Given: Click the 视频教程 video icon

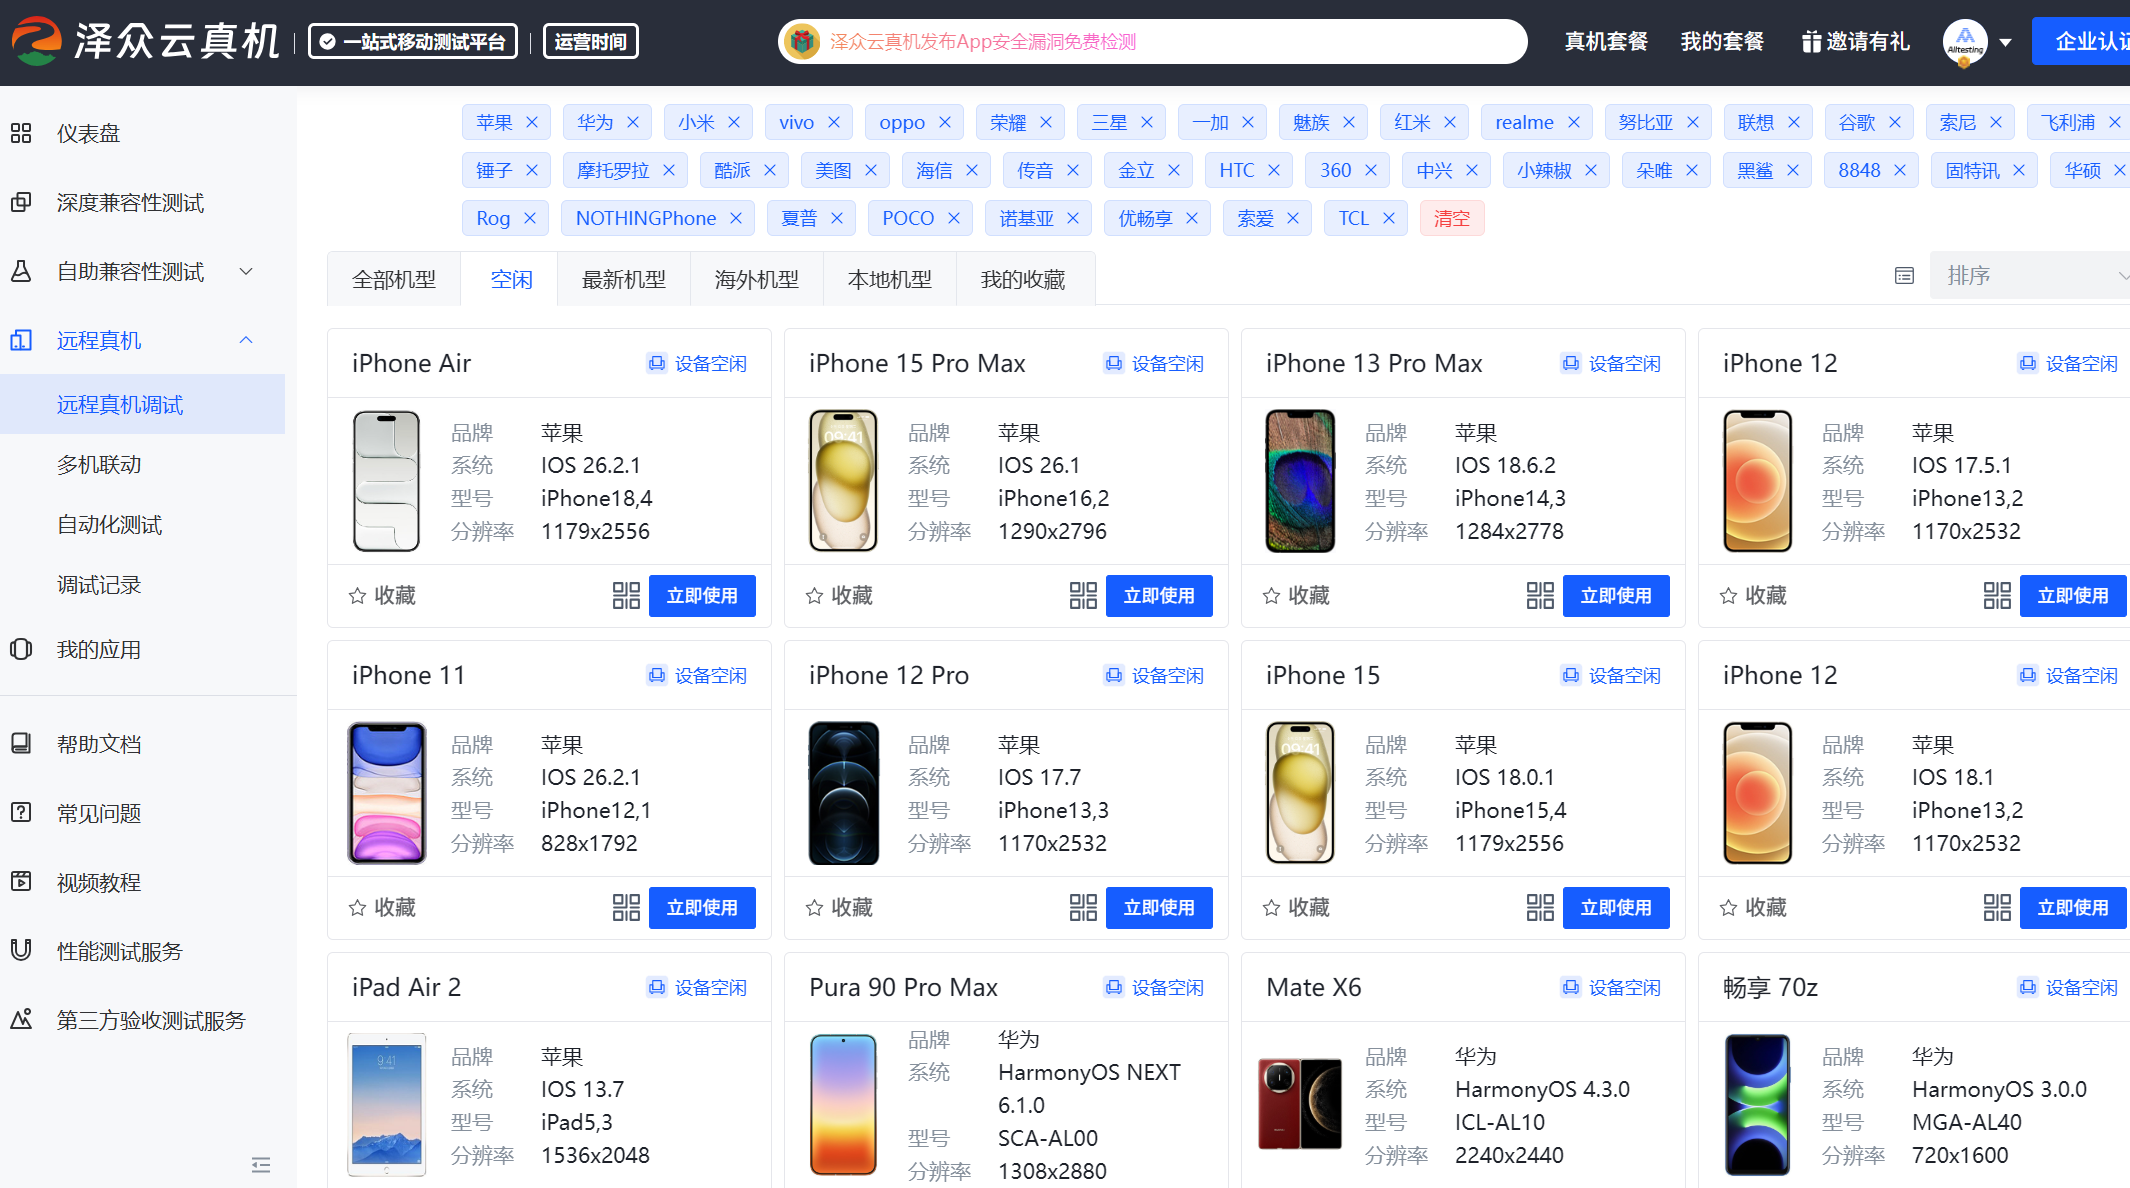Looking at the screenshot, I should (21, 881).
